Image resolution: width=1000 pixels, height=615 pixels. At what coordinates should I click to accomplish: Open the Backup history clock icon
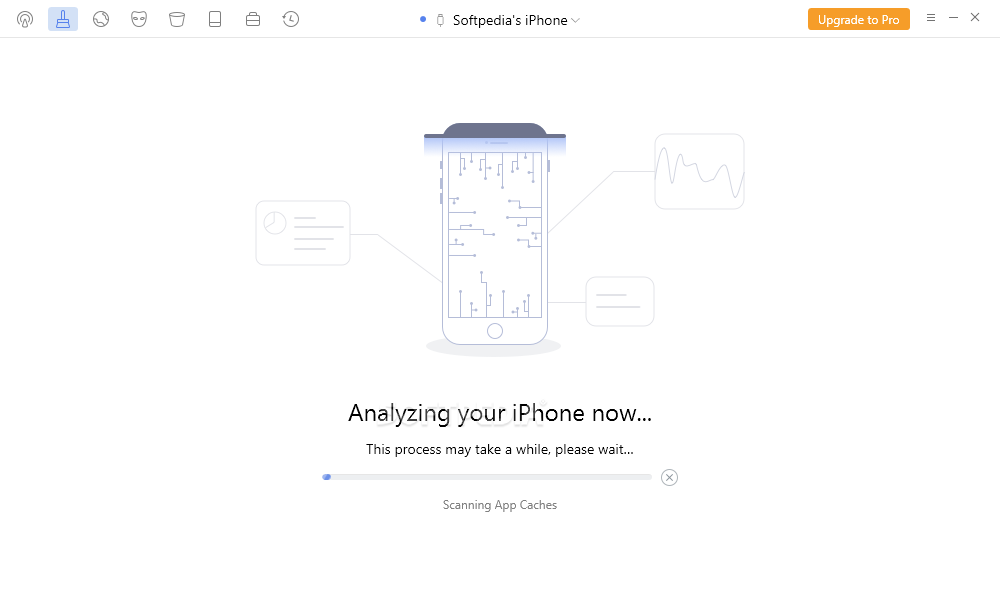tap(291, 19)
